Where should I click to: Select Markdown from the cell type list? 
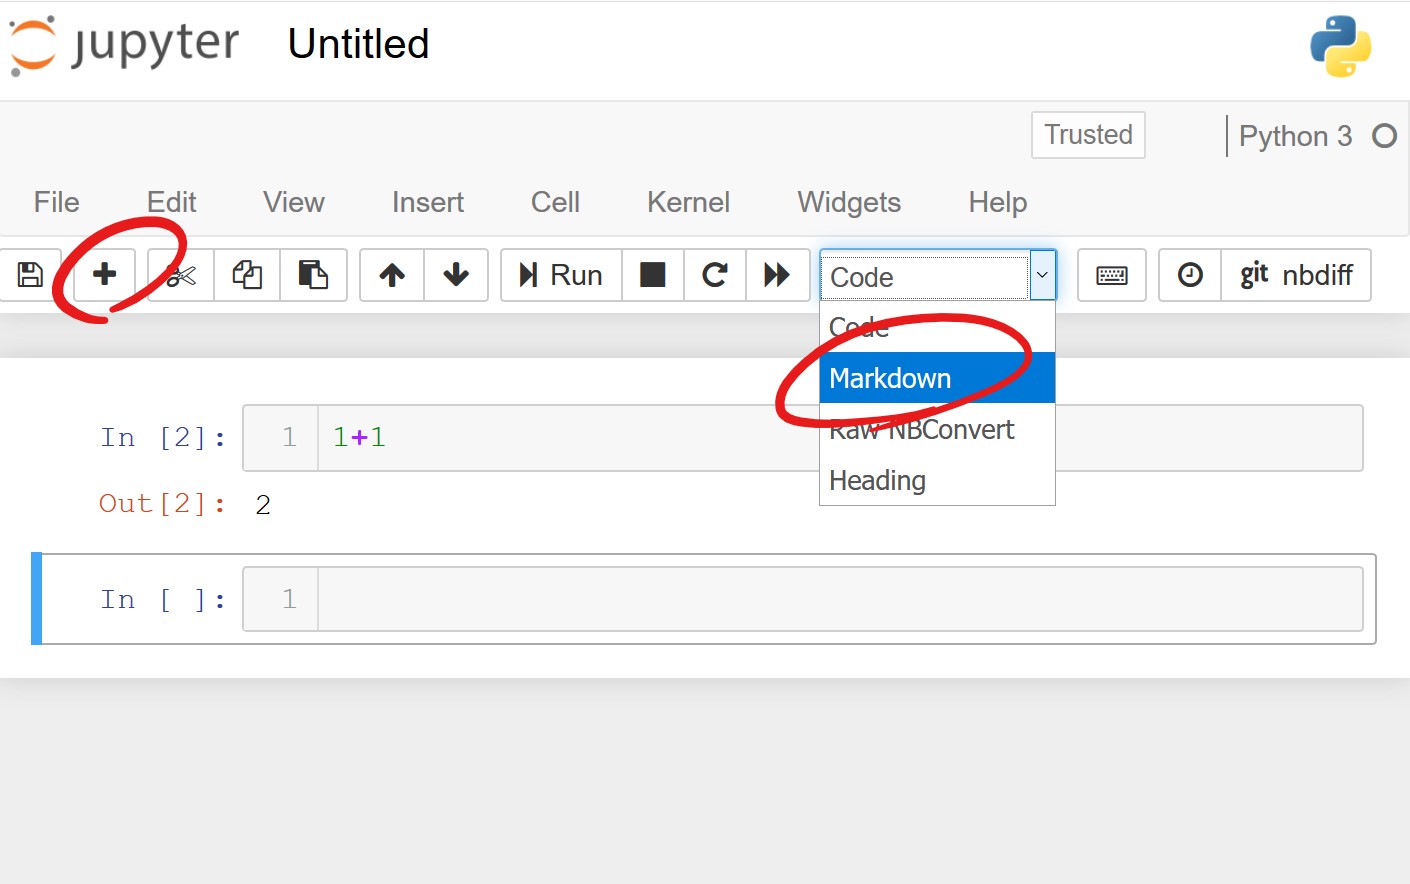tap(890, 377)
